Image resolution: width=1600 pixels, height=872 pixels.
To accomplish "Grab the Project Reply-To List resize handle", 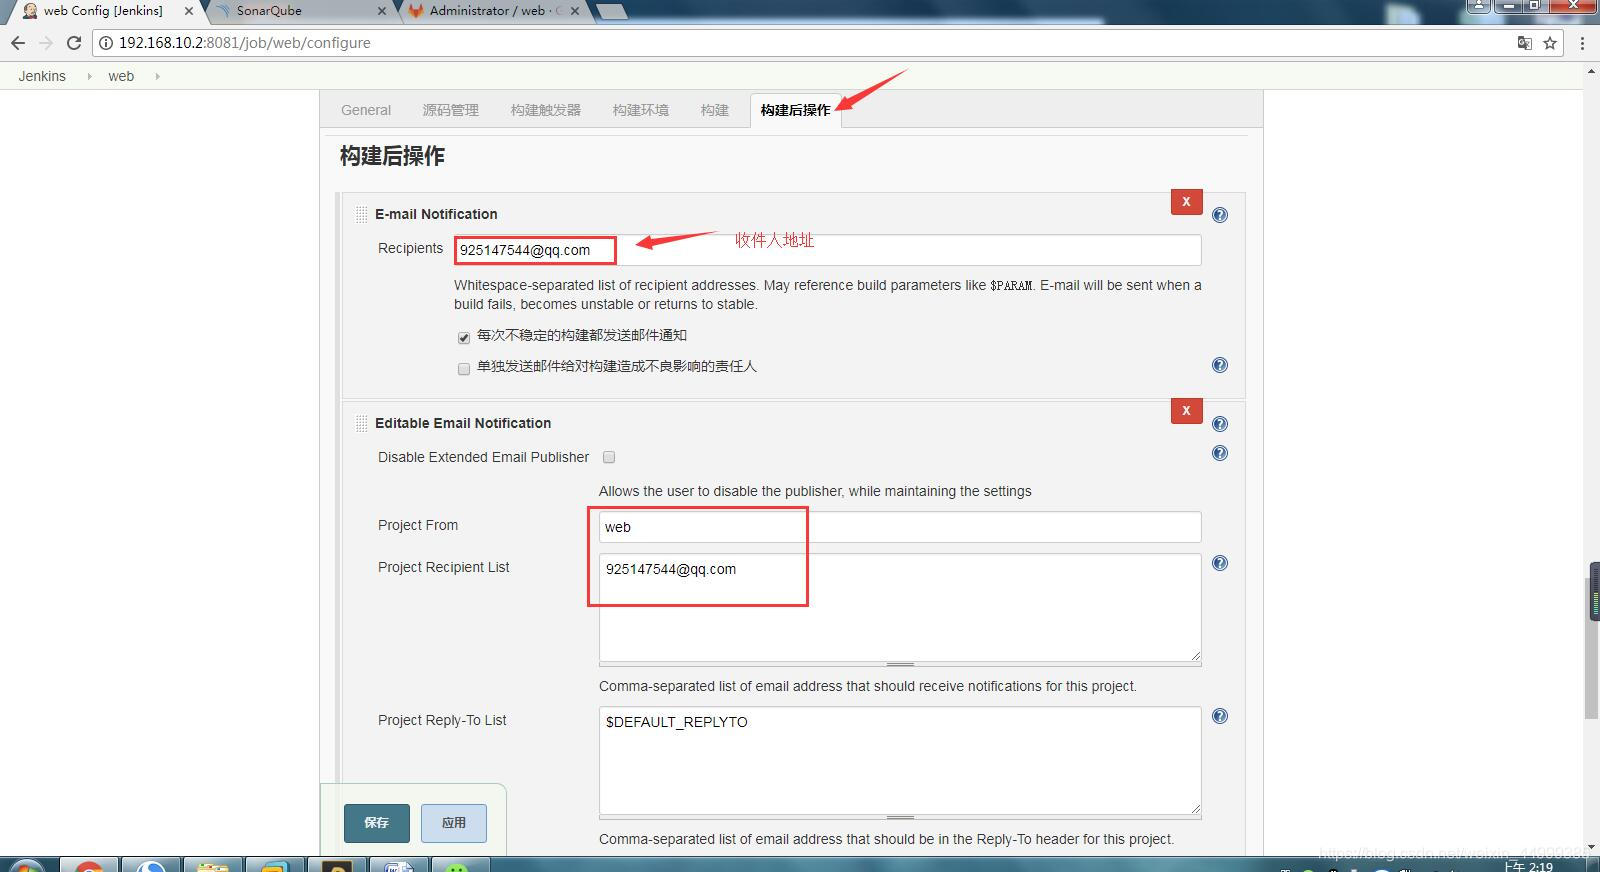I will (x=900, y=818).
